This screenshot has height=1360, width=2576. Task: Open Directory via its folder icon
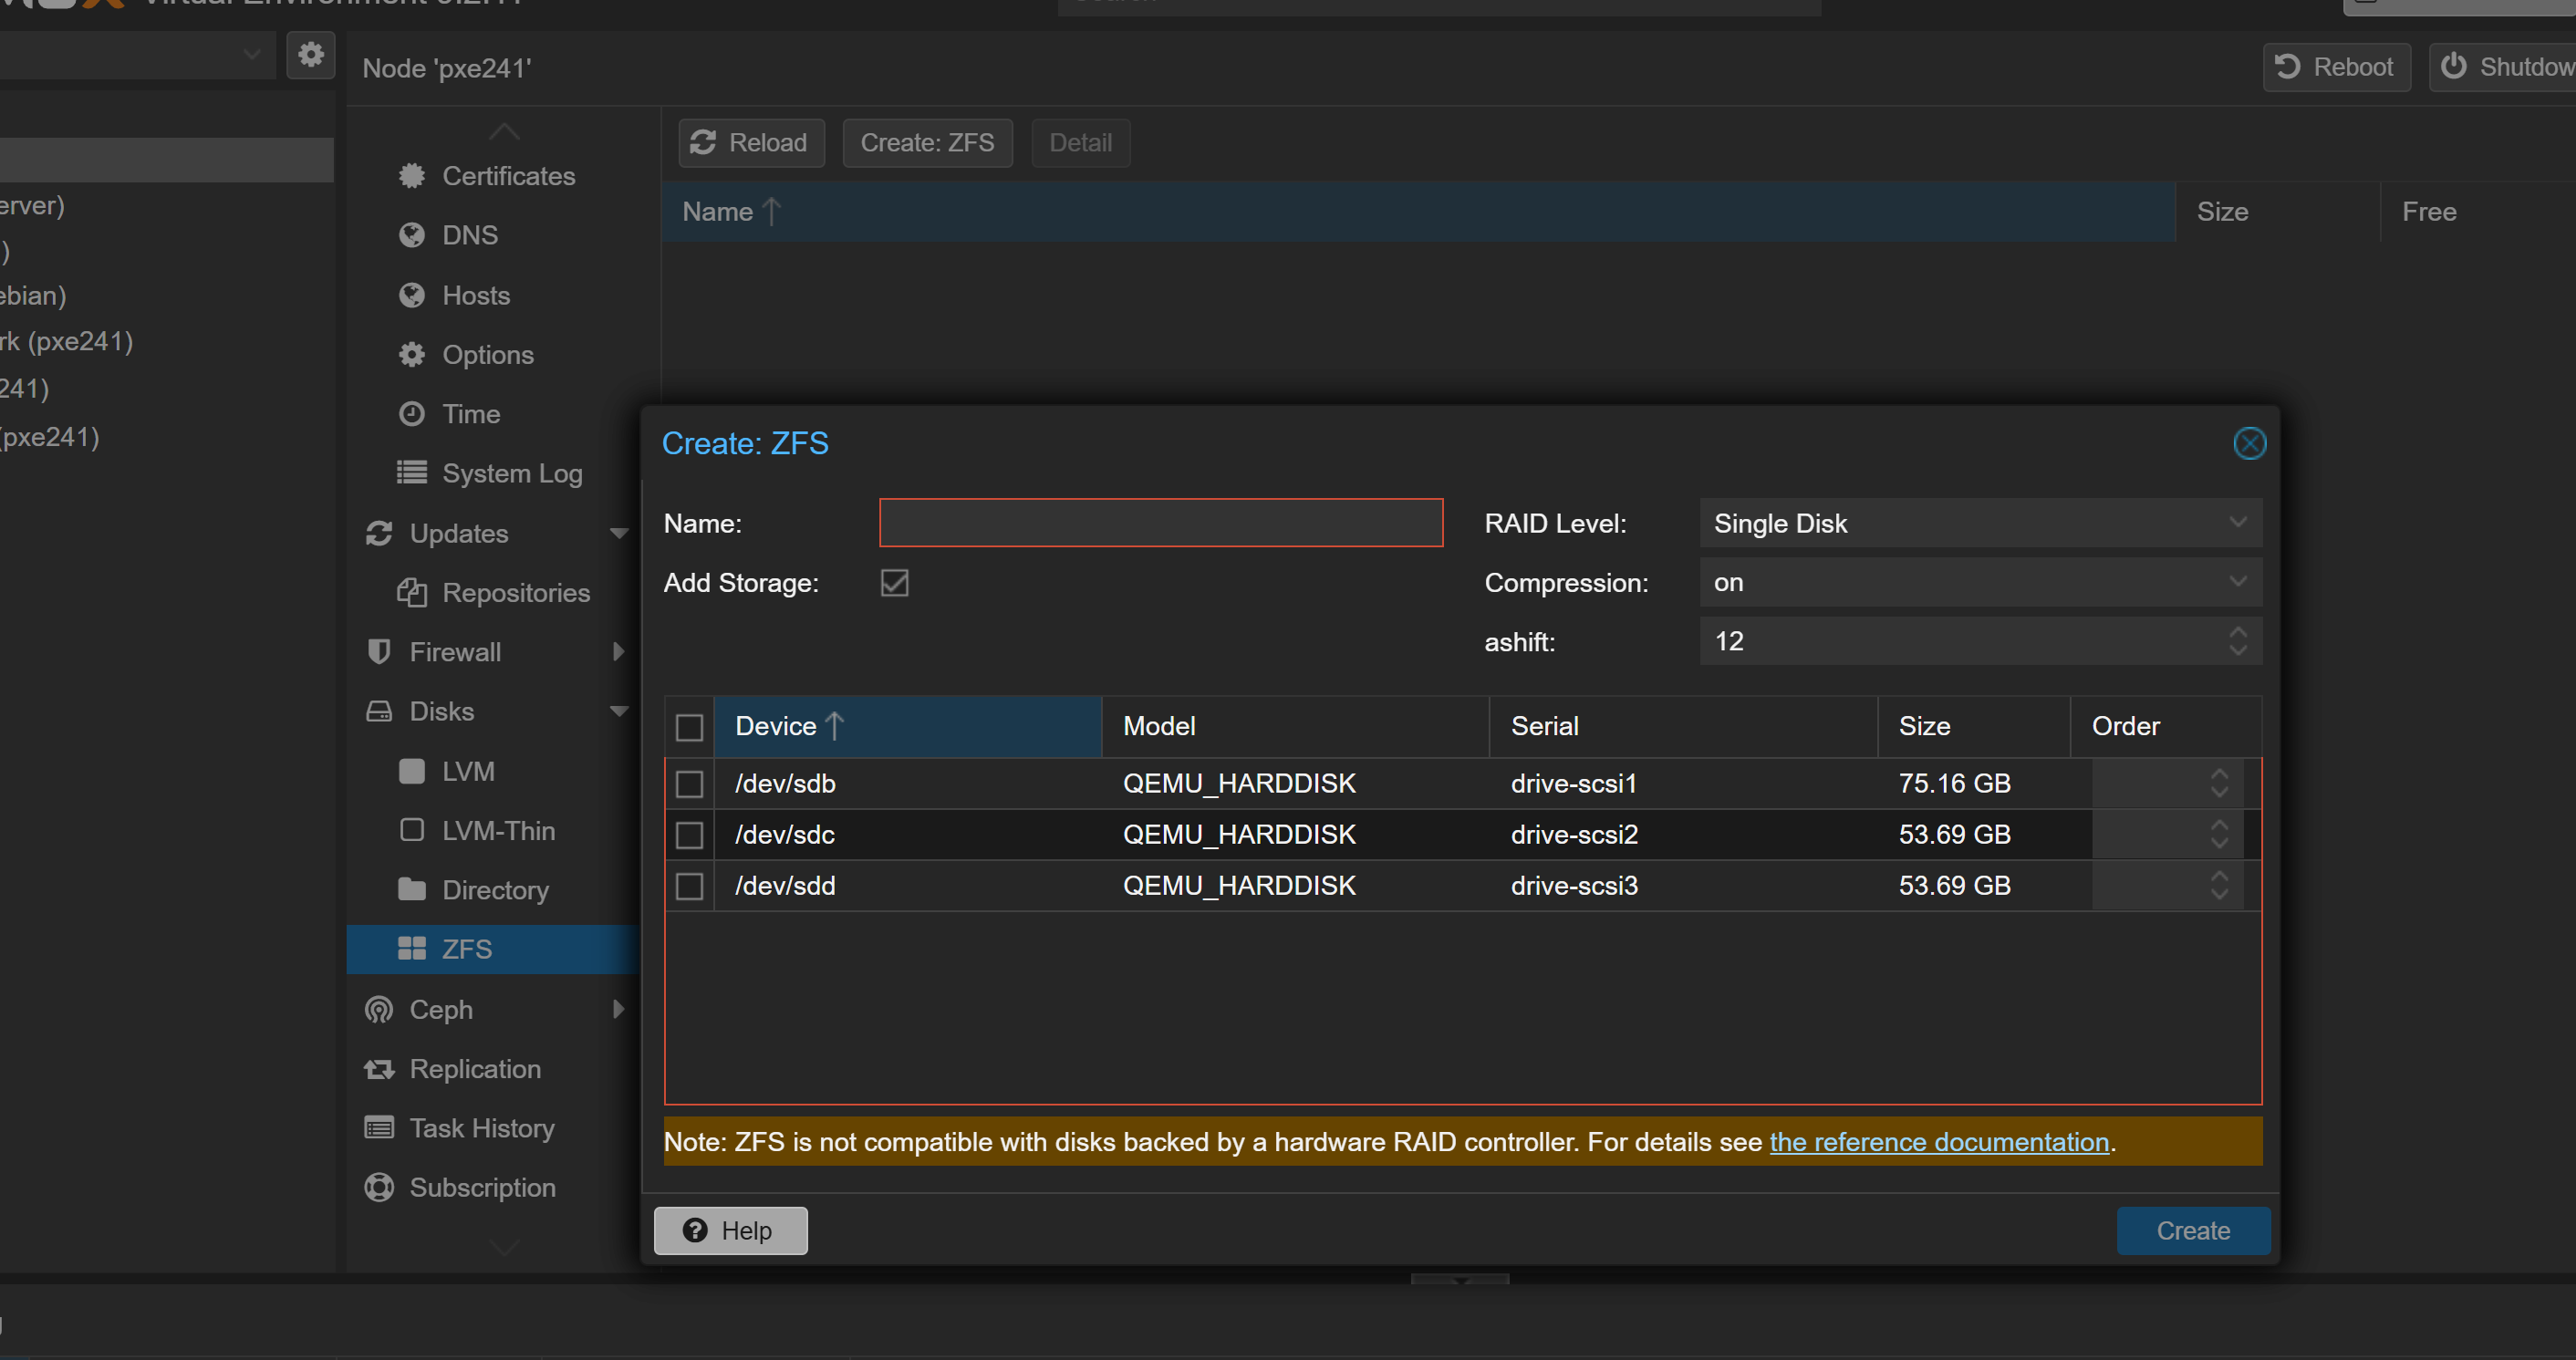[x=412, y=890]
